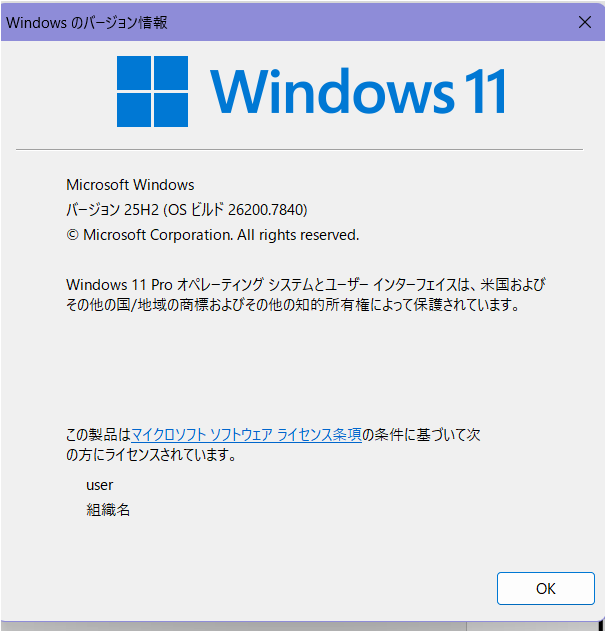
Task: Open the マイクロソフト ソフトウェア ライセンス条項 link
Action: pyautogui.click(x=246, y=434)
